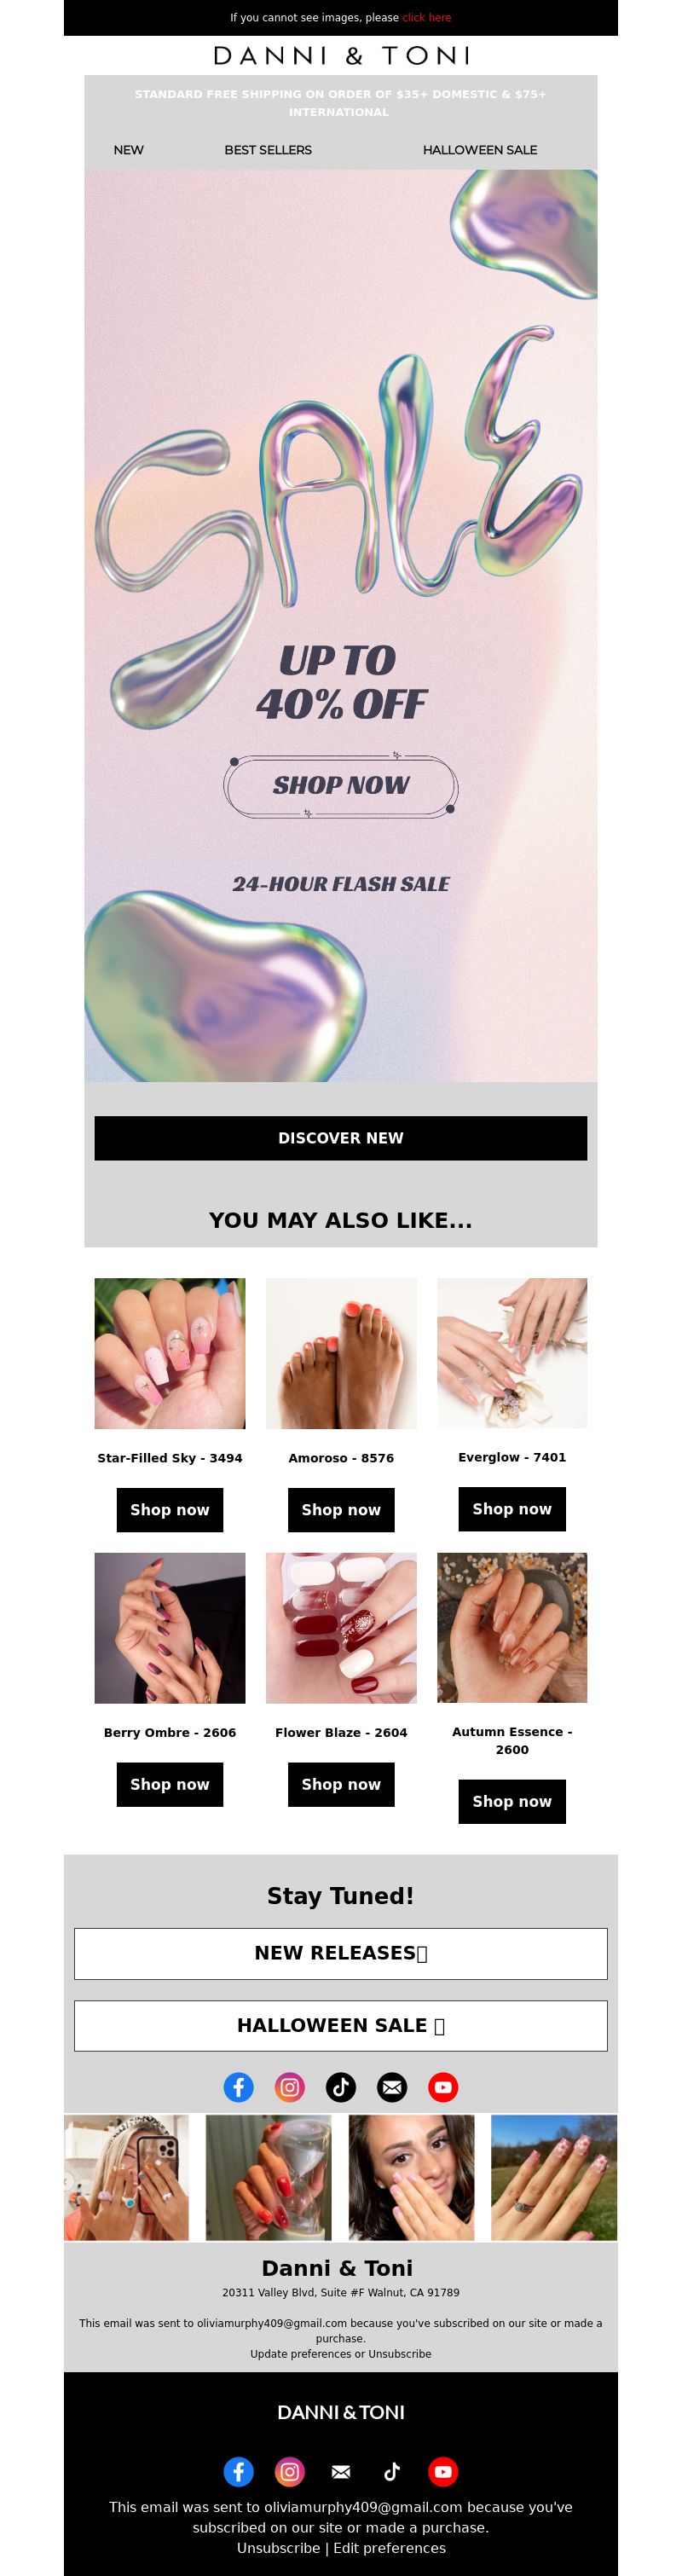Click Shop now under Star-Filled Sky - 3494
682x2576 pixels.
point(170,1510)
